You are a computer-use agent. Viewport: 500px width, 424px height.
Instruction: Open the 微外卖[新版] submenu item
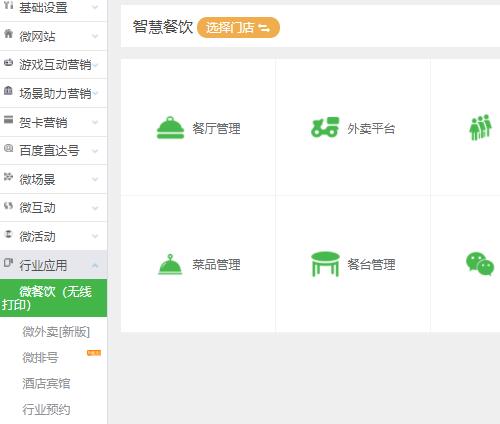point(56,332)
